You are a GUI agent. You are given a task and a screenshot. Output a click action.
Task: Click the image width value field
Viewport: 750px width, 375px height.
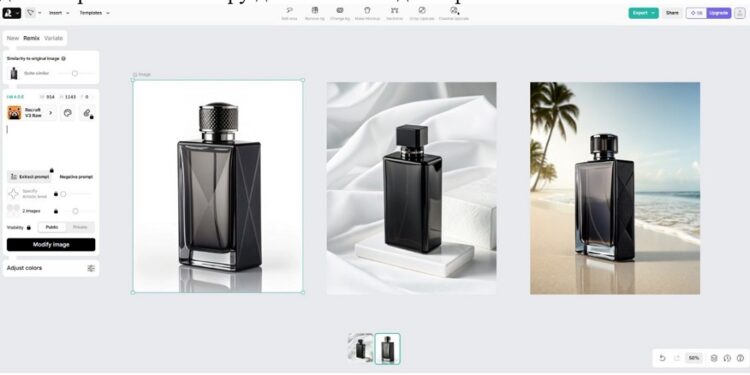pos(47,97)
